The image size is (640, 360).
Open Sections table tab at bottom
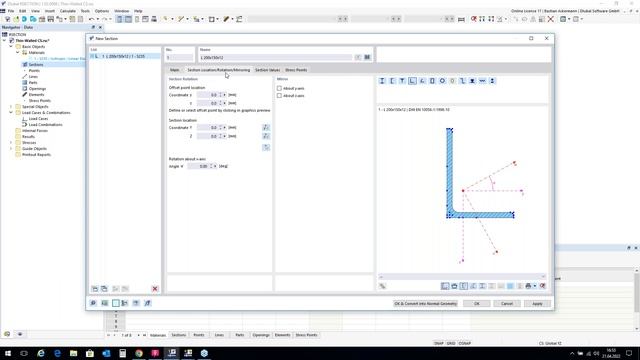pyautogui.click(x=178, y=335)
